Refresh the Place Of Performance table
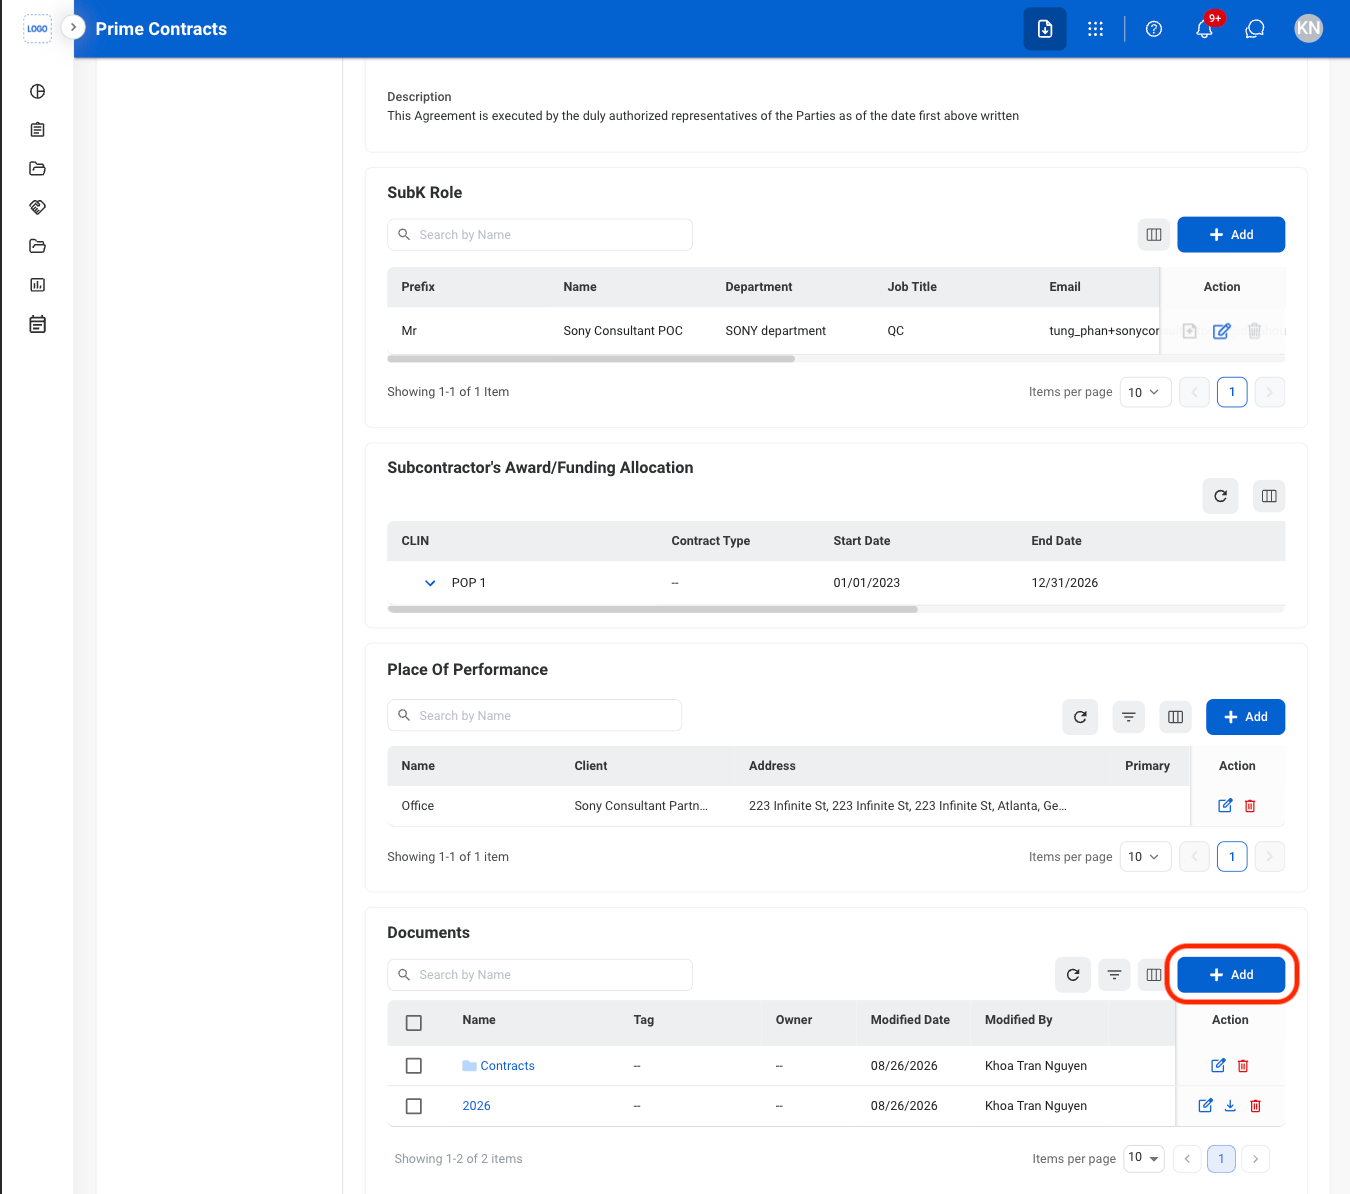The width and height of the screenshot is (1350, 1194). click(1080, 717)
